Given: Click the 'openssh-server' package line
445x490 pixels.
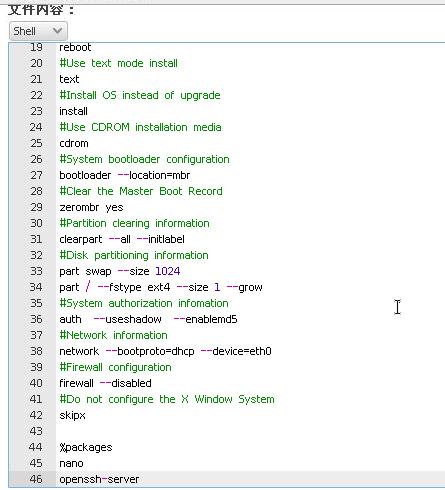Looking at the screenshot, I should point(99,479).
